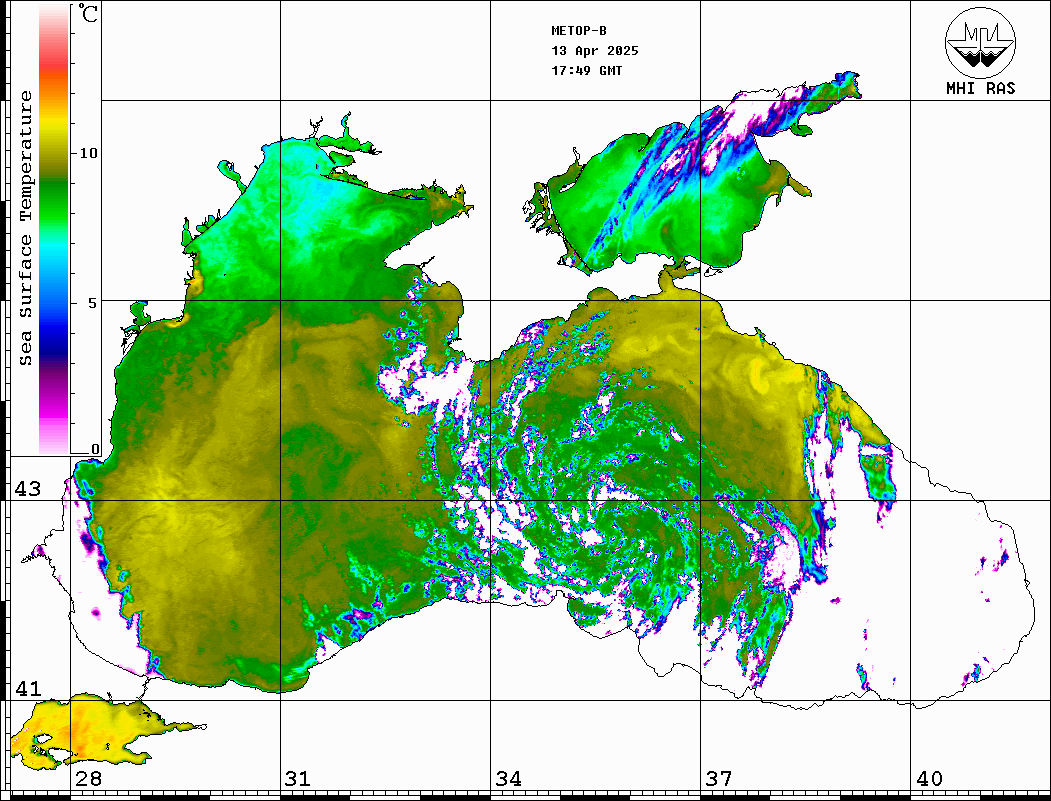Click the '0' value on temperature scale
Image resolution: width=1051 pixels, height=801 pixels.
(95, 449)
